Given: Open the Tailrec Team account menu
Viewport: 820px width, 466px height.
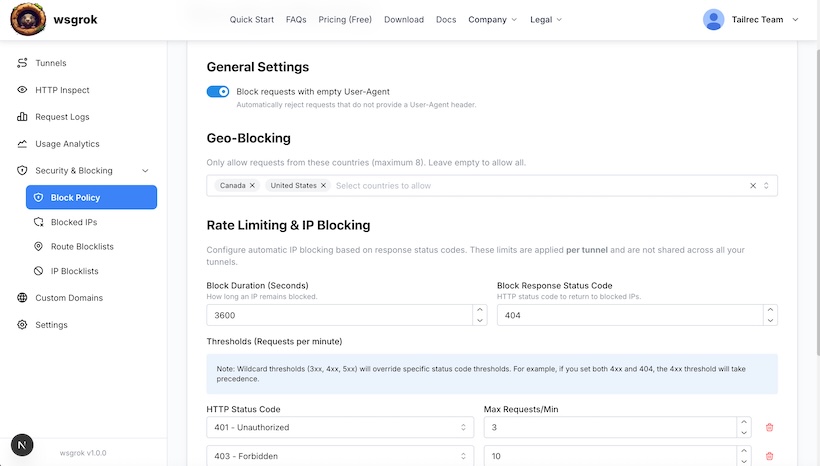Looking at the screenshot, I should (x=751, y=20).
